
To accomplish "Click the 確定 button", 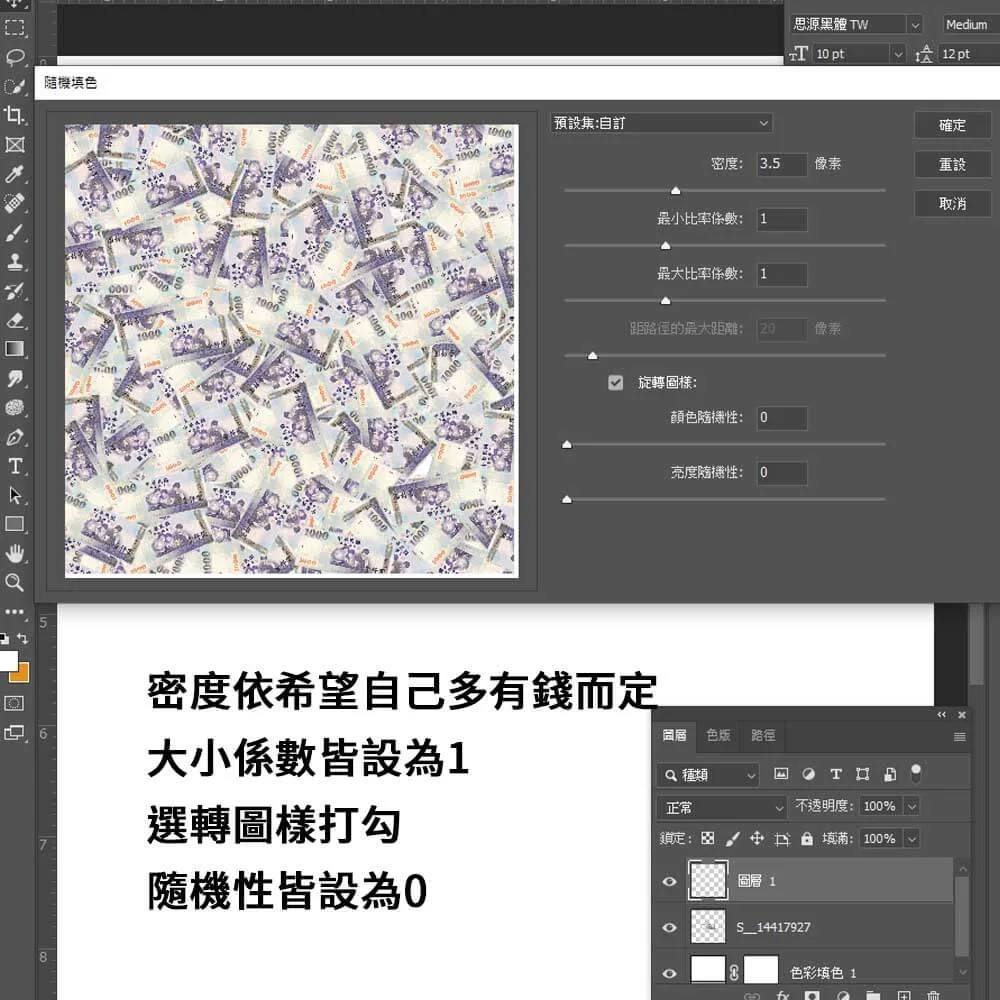I will [x=953, y=126].
